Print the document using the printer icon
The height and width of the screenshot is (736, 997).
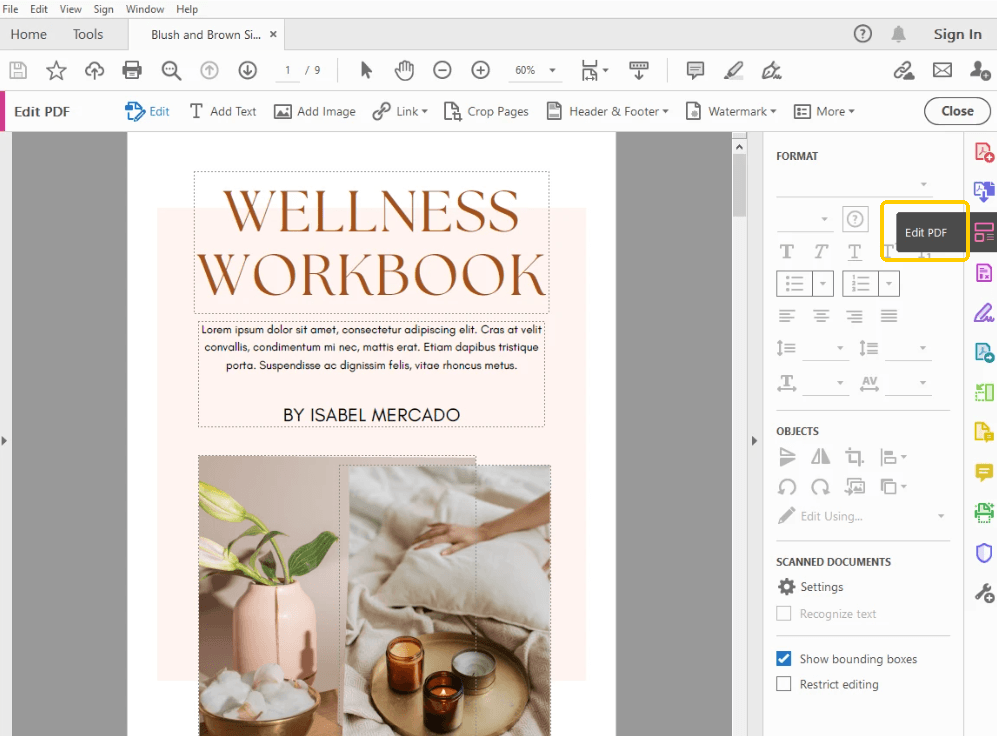click(132, 70)
